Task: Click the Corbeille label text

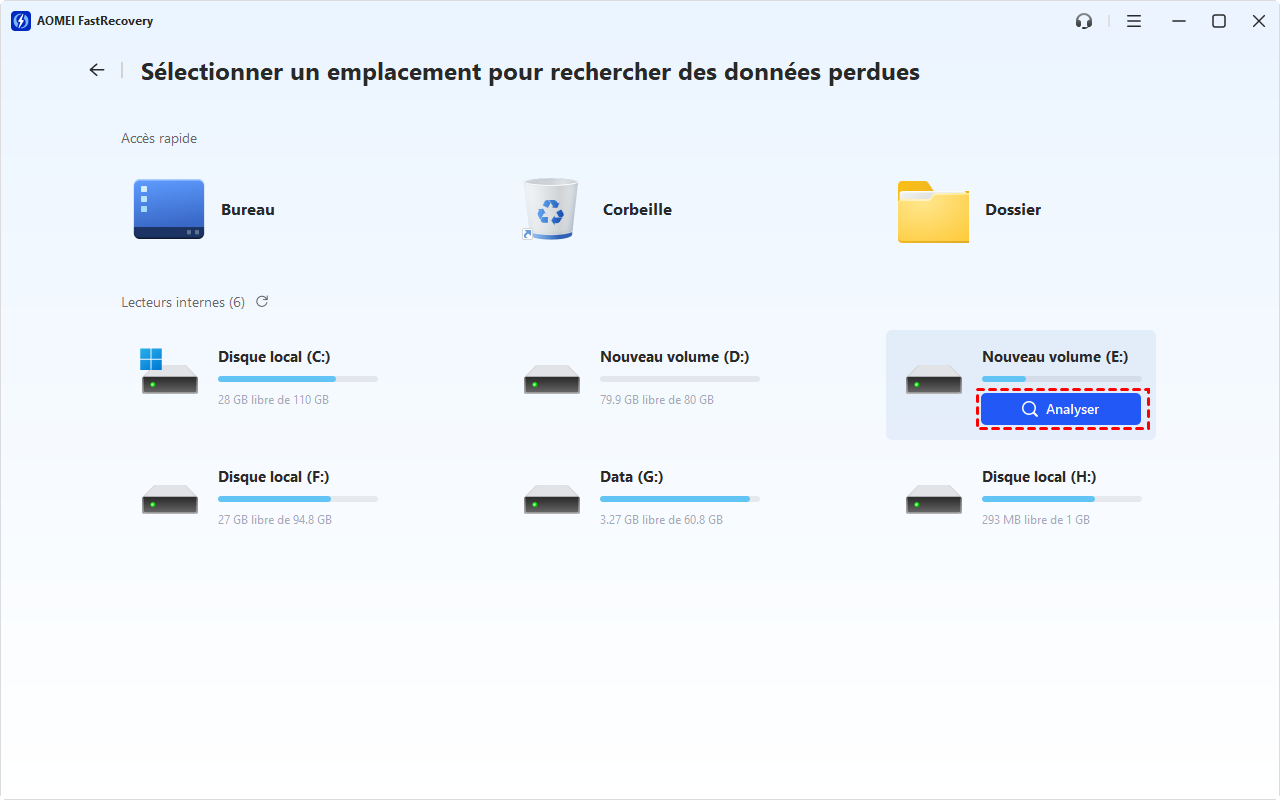Action: click(x=637, y=210)
